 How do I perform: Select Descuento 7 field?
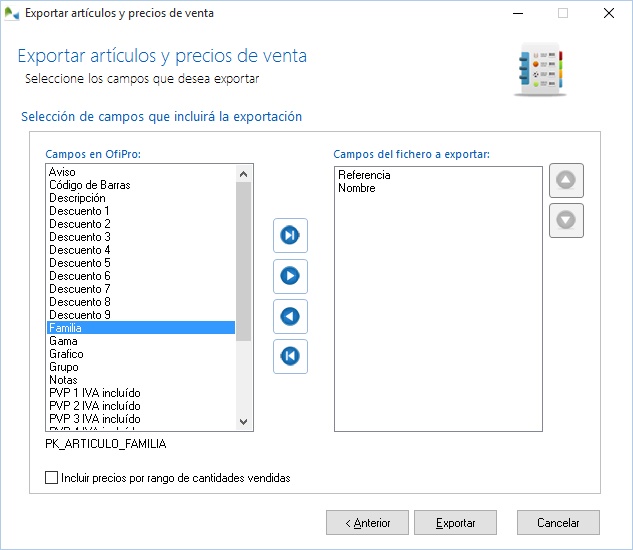pyautogui.click(x=141, y=289)
